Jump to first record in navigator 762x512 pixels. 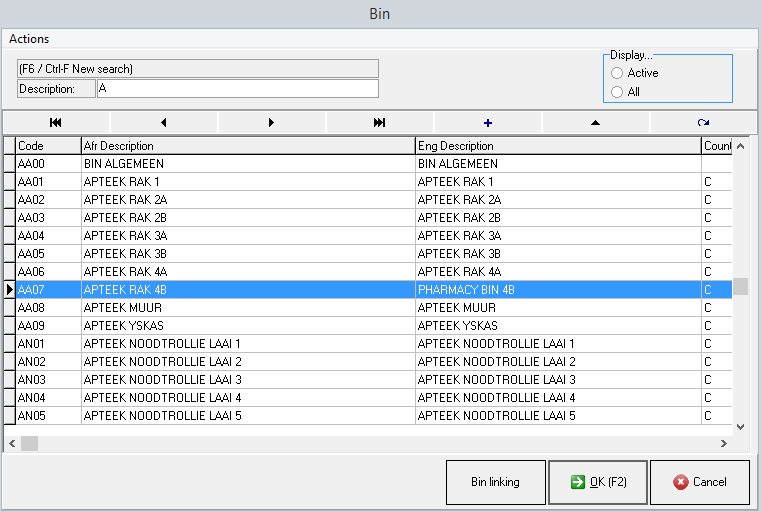tap(56, 122)
